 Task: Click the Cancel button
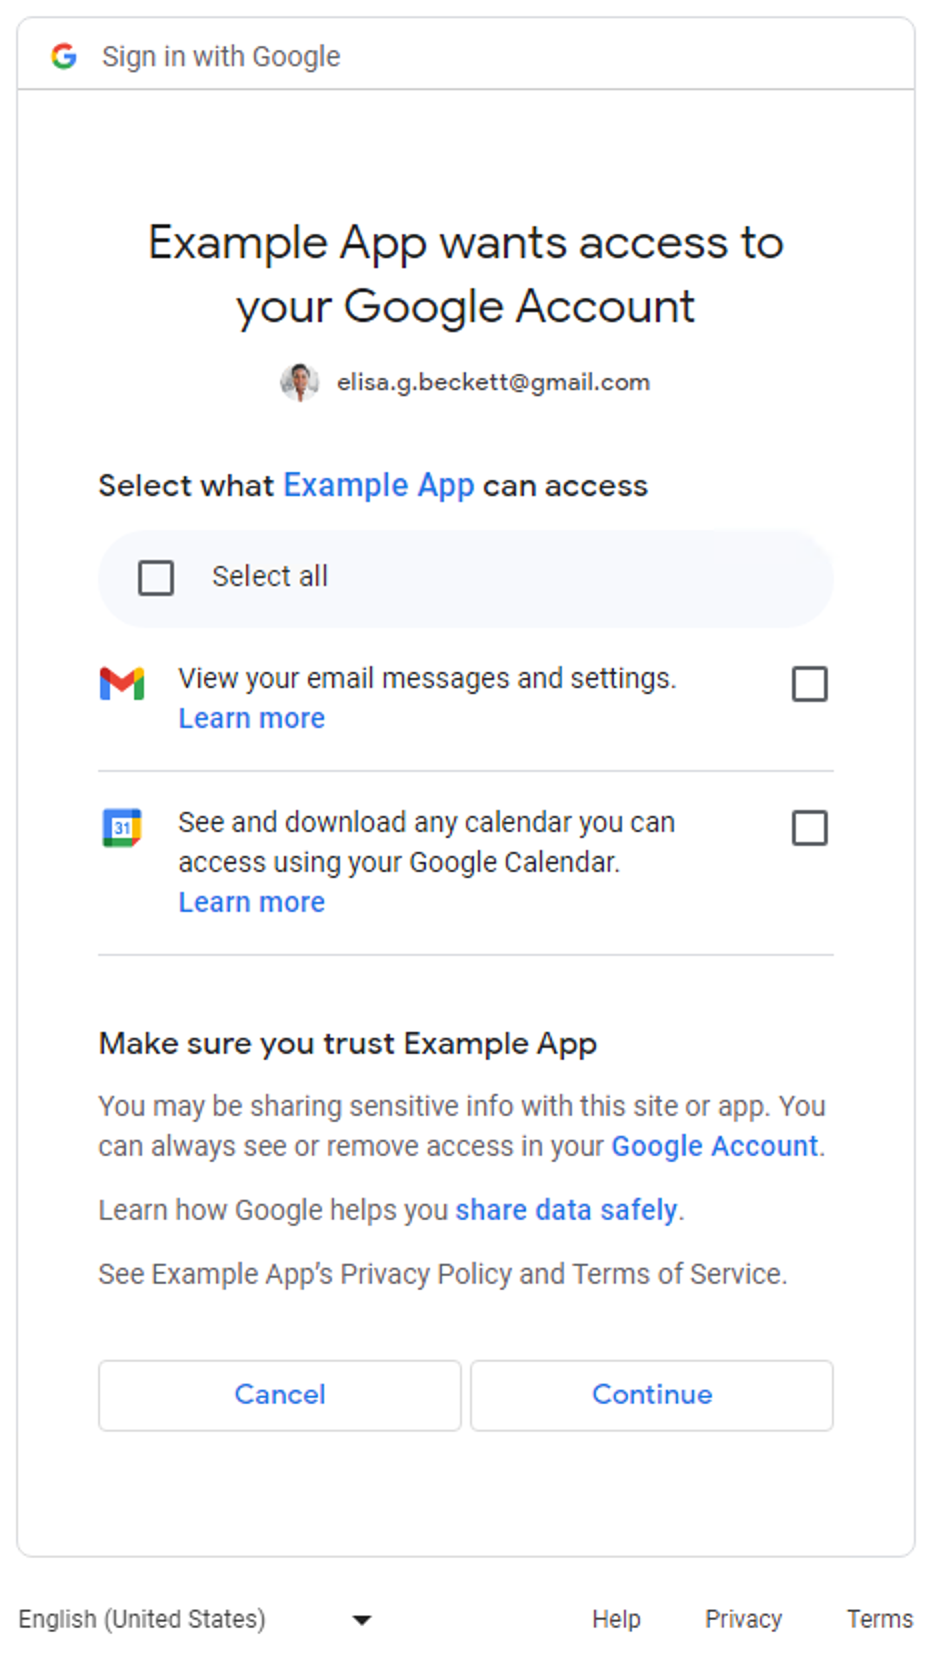[279, 1395]
